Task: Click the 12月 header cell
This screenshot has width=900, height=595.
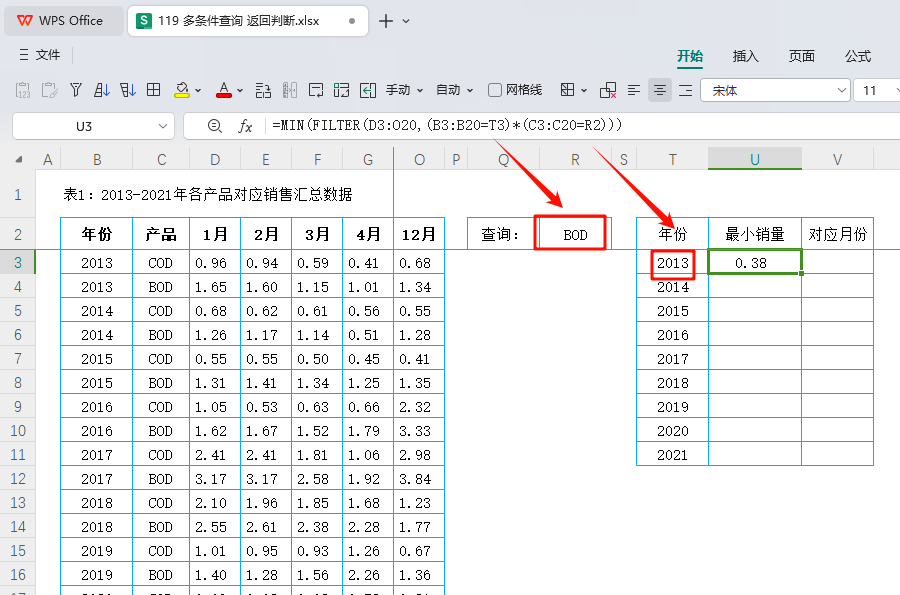Action: (x=419, y=234)
